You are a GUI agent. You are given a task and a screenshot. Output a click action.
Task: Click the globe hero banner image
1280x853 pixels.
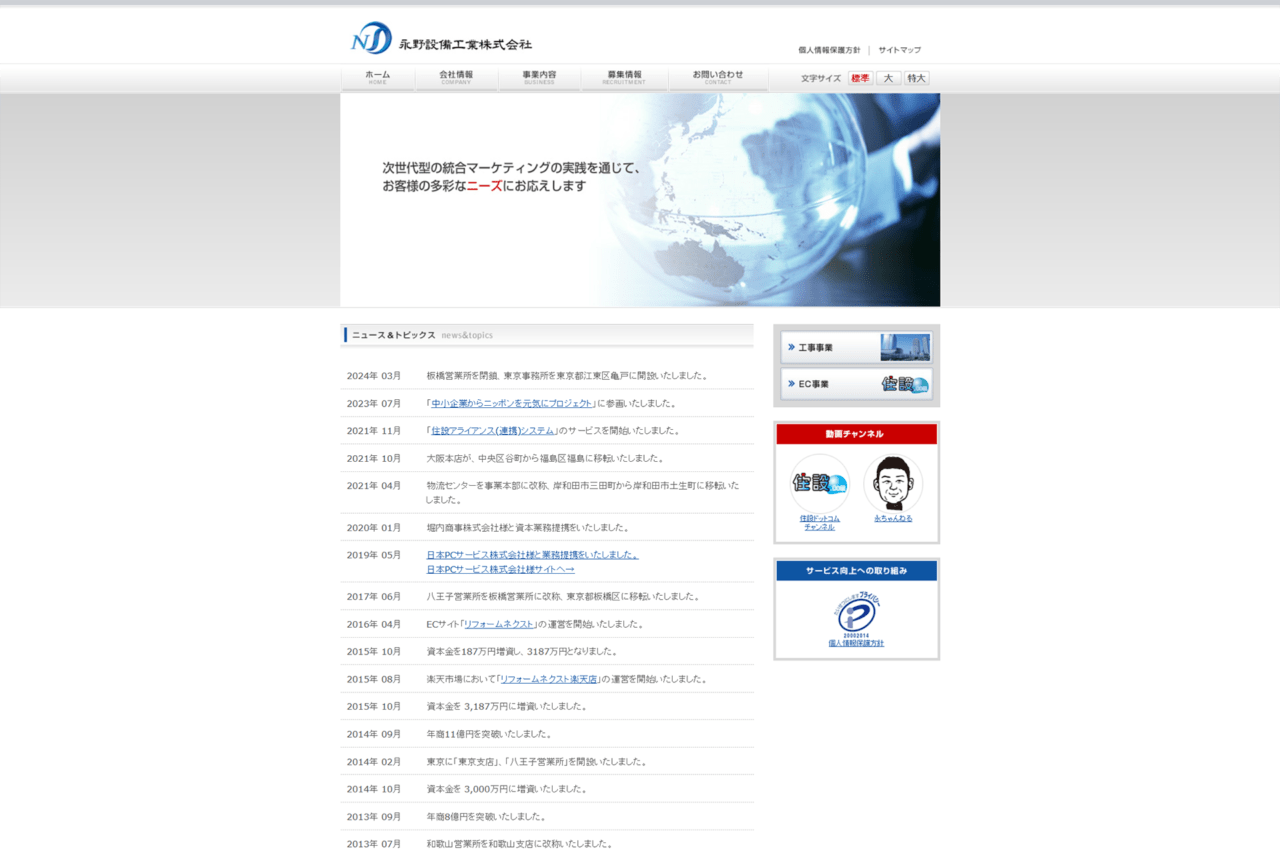click(640, 199)
